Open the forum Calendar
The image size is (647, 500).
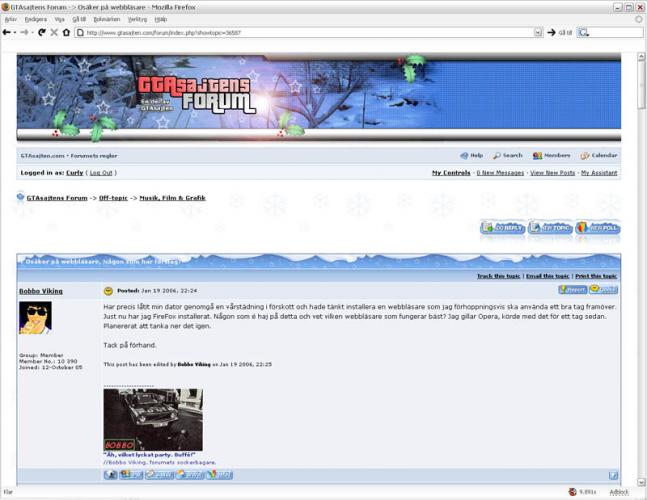click(x=598, y=156)
